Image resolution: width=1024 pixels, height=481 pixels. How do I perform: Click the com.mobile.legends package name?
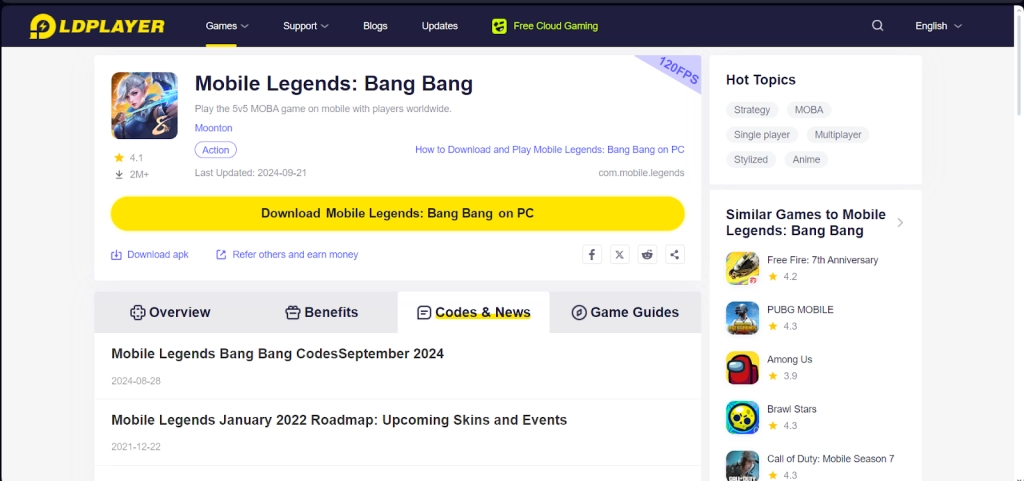point(641,173)
